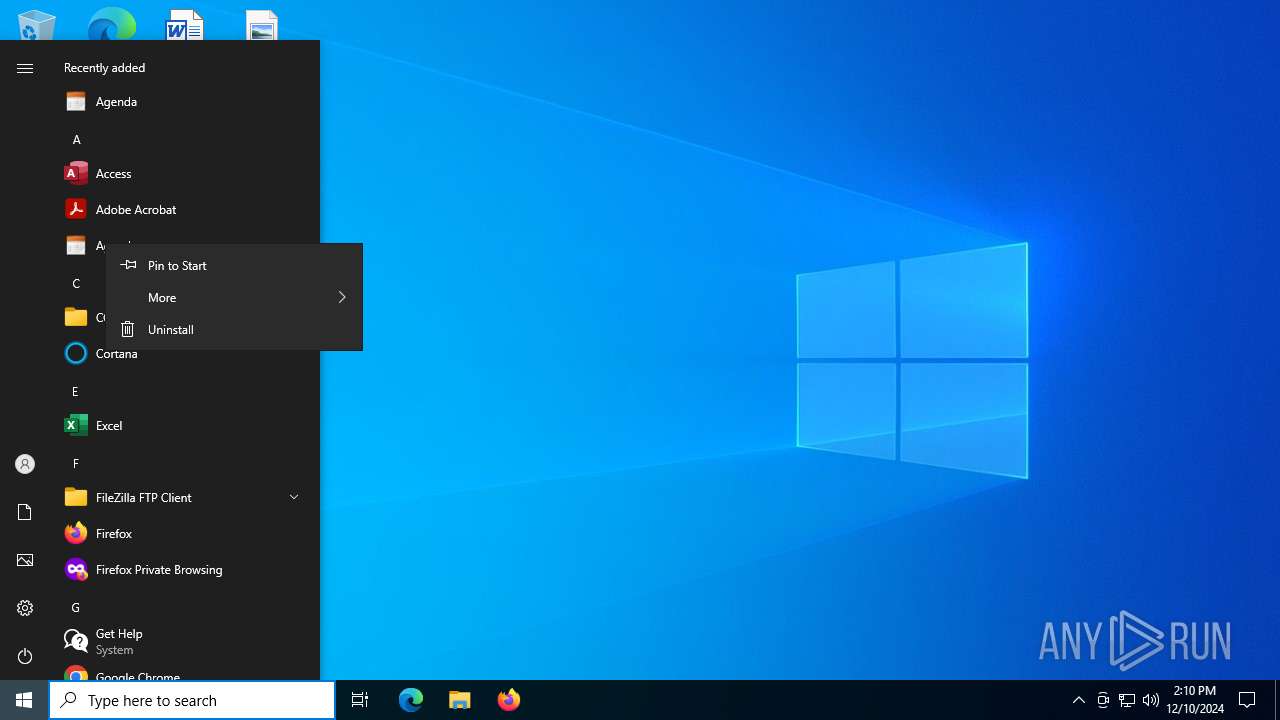Jump to letter E section header

[75, 391]
